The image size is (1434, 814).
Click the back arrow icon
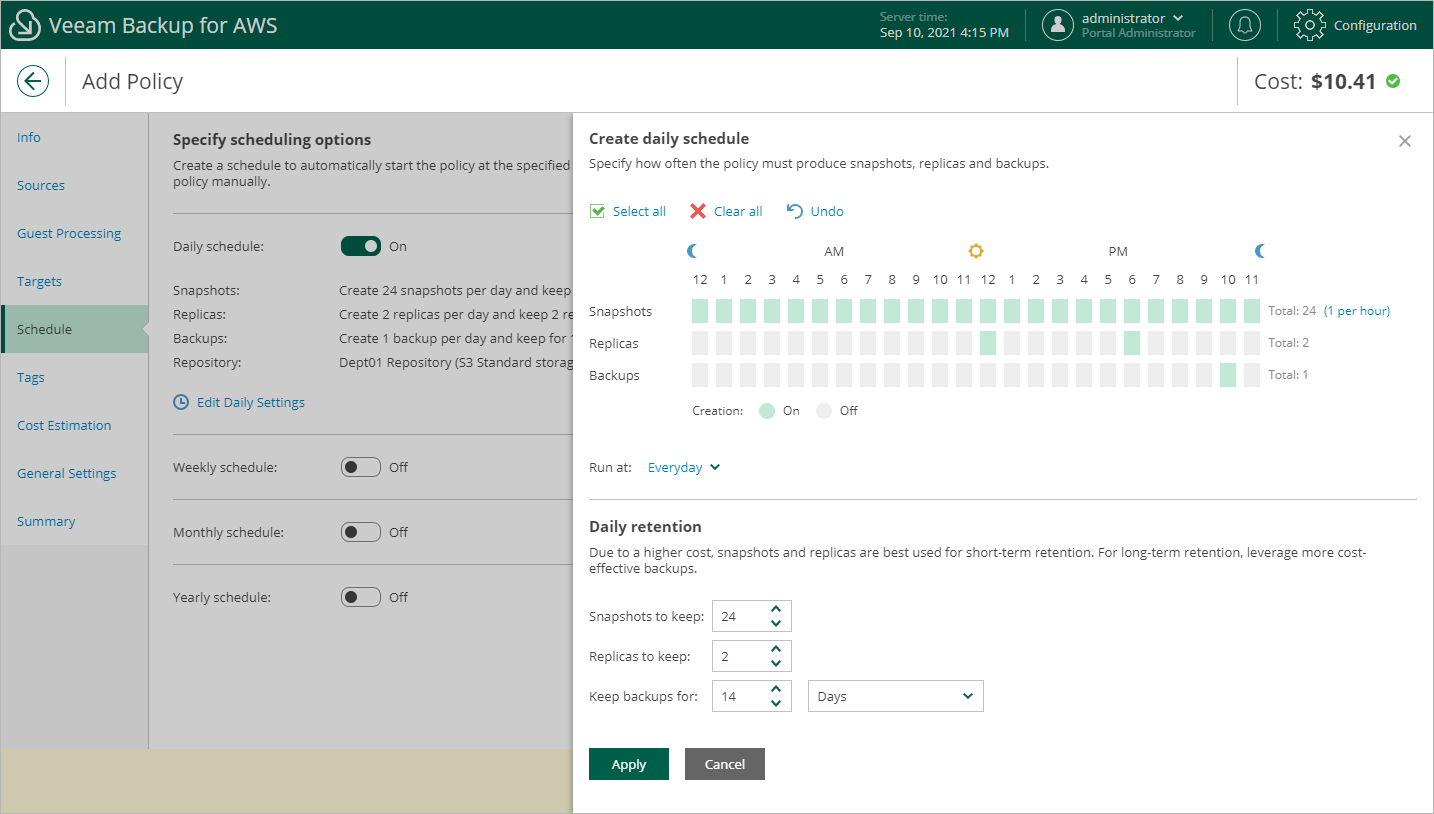33,81
